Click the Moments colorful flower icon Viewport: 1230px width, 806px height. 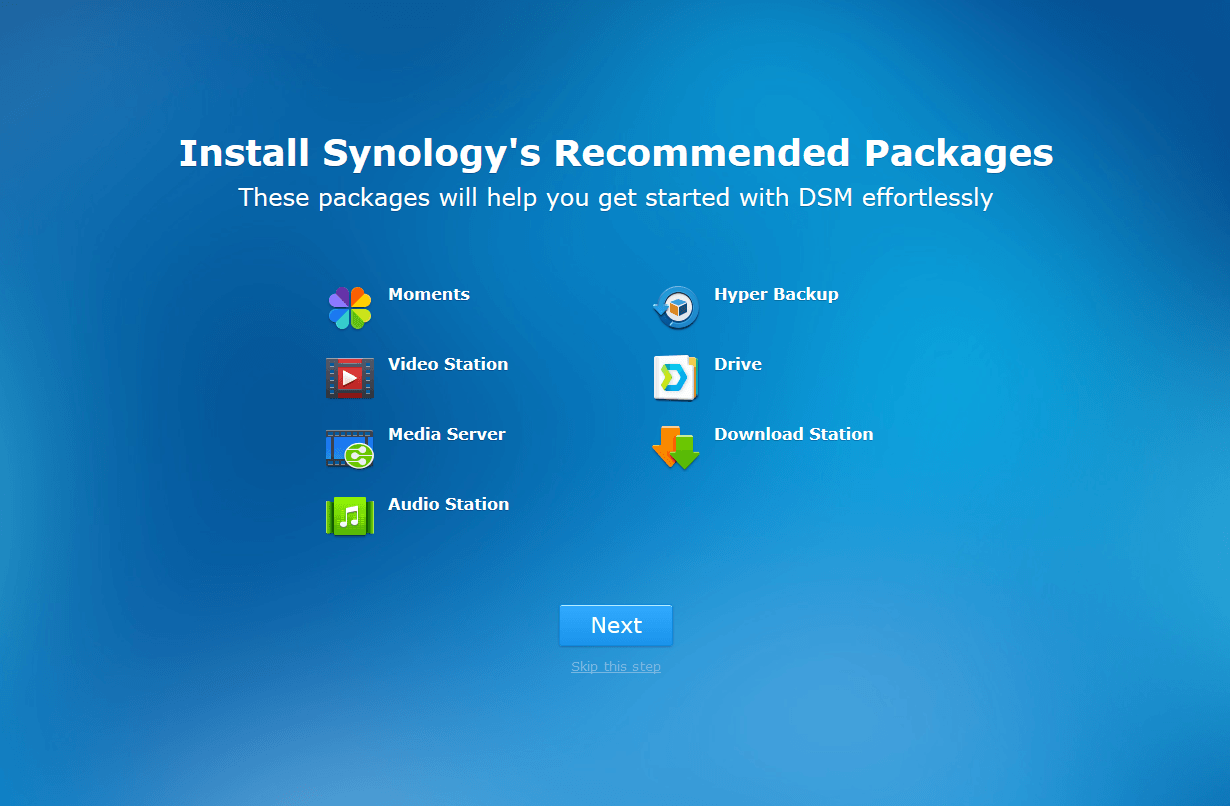(350, 308)
